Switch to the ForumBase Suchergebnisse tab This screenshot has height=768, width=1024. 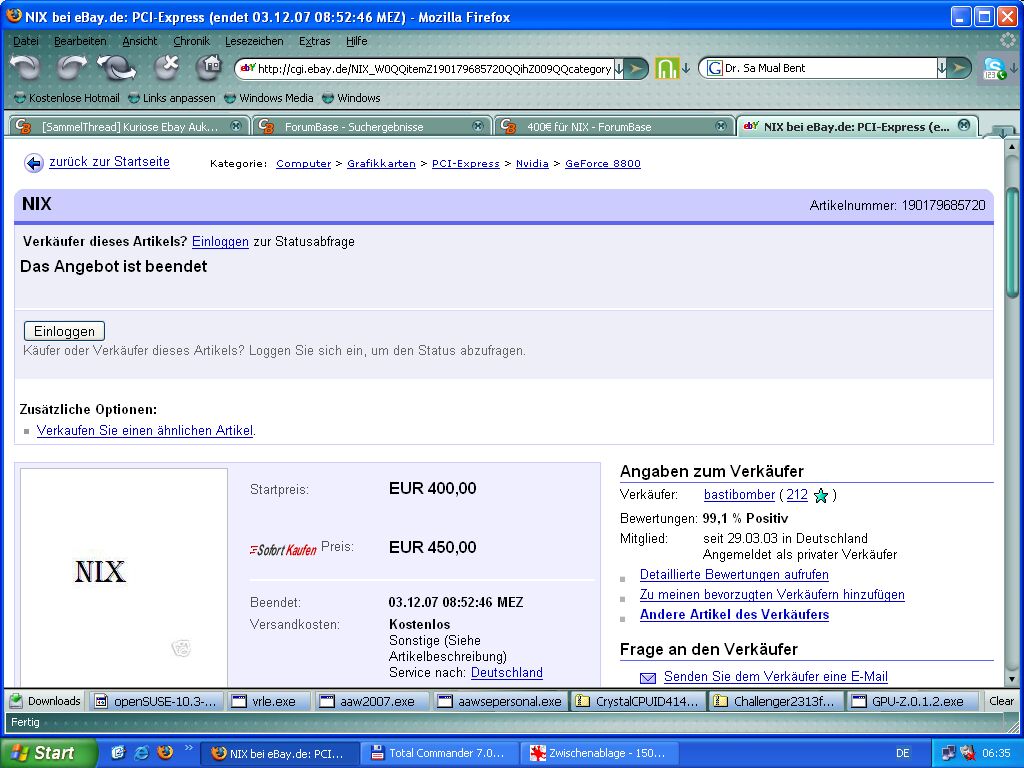[x=372, y=126]
